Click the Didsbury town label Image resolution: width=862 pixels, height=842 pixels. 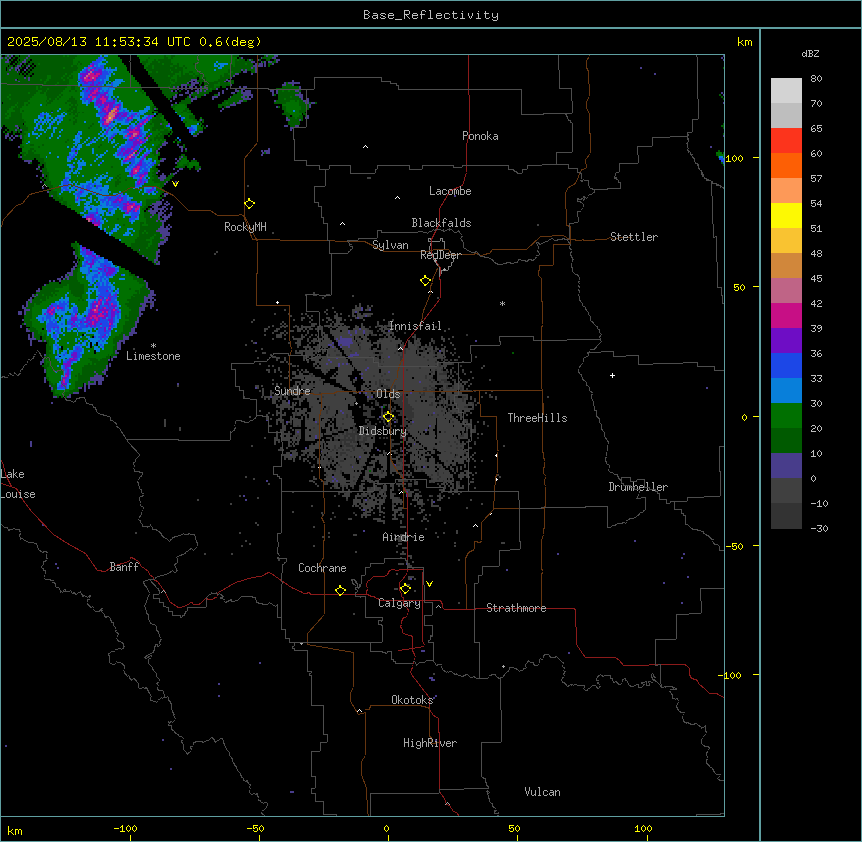click(x=383, y=431)
